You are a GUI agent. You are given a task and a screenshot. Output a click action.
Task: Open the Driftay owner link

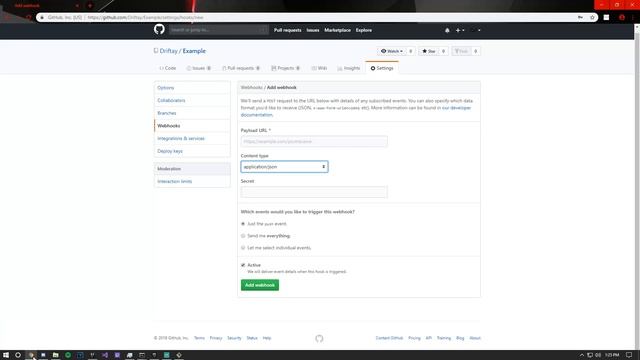pos(168,51)
